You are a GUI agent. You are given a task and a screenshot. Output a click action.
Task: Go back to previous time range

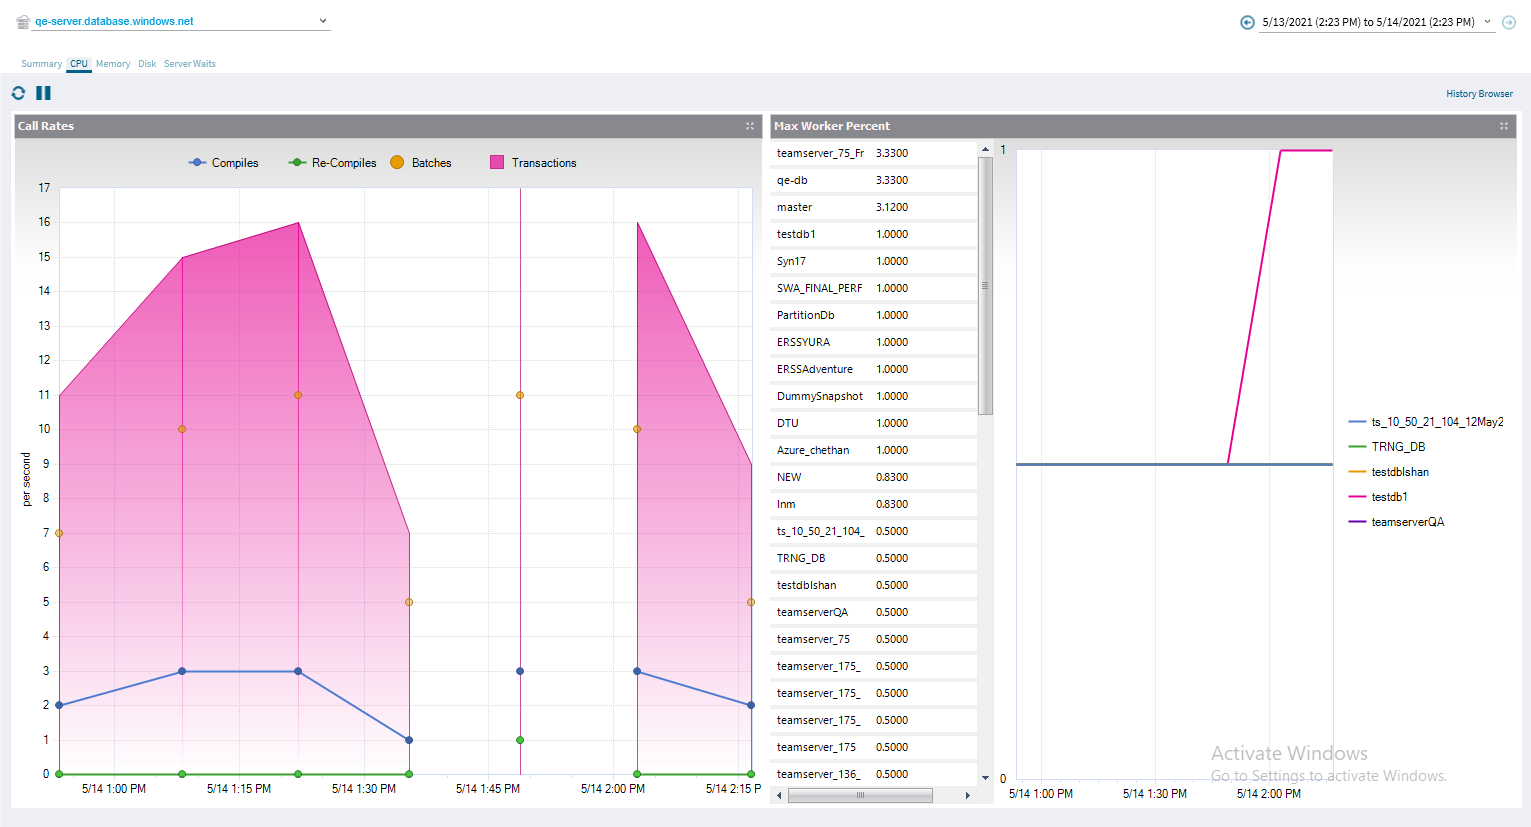(1247, 22)
